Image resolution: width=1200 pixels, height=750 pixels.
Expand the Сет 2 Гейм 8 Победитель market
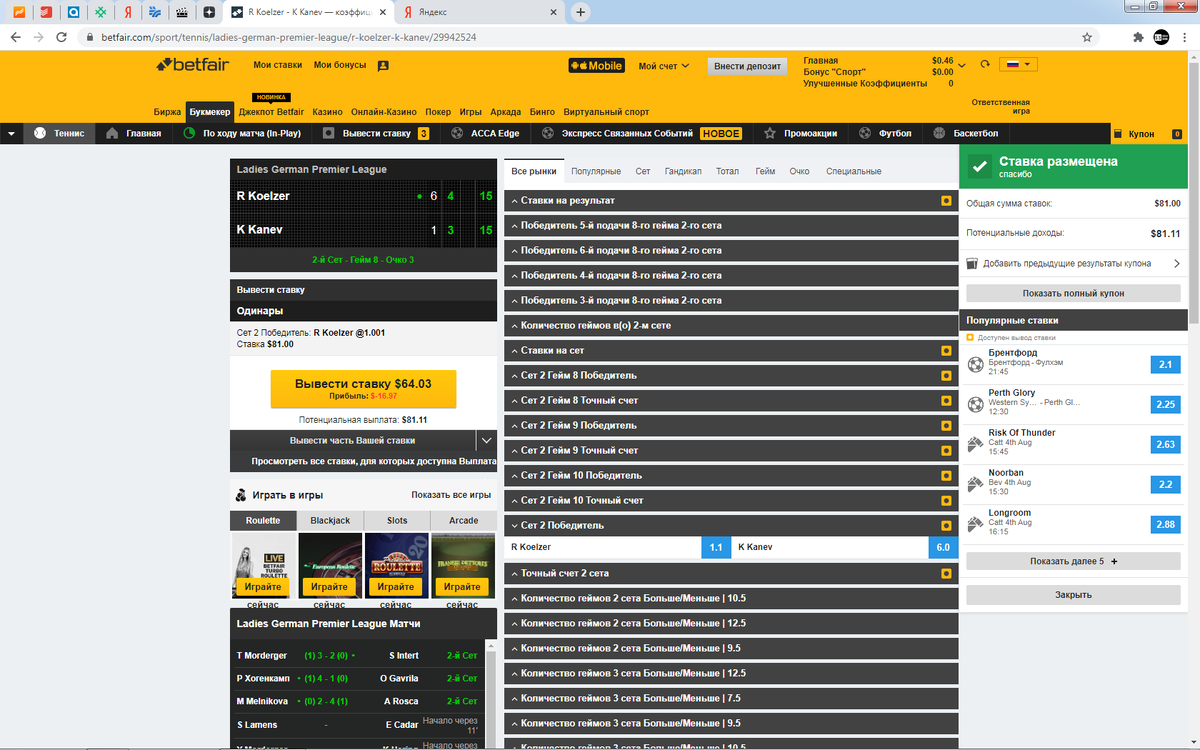(x=731, y=376)
